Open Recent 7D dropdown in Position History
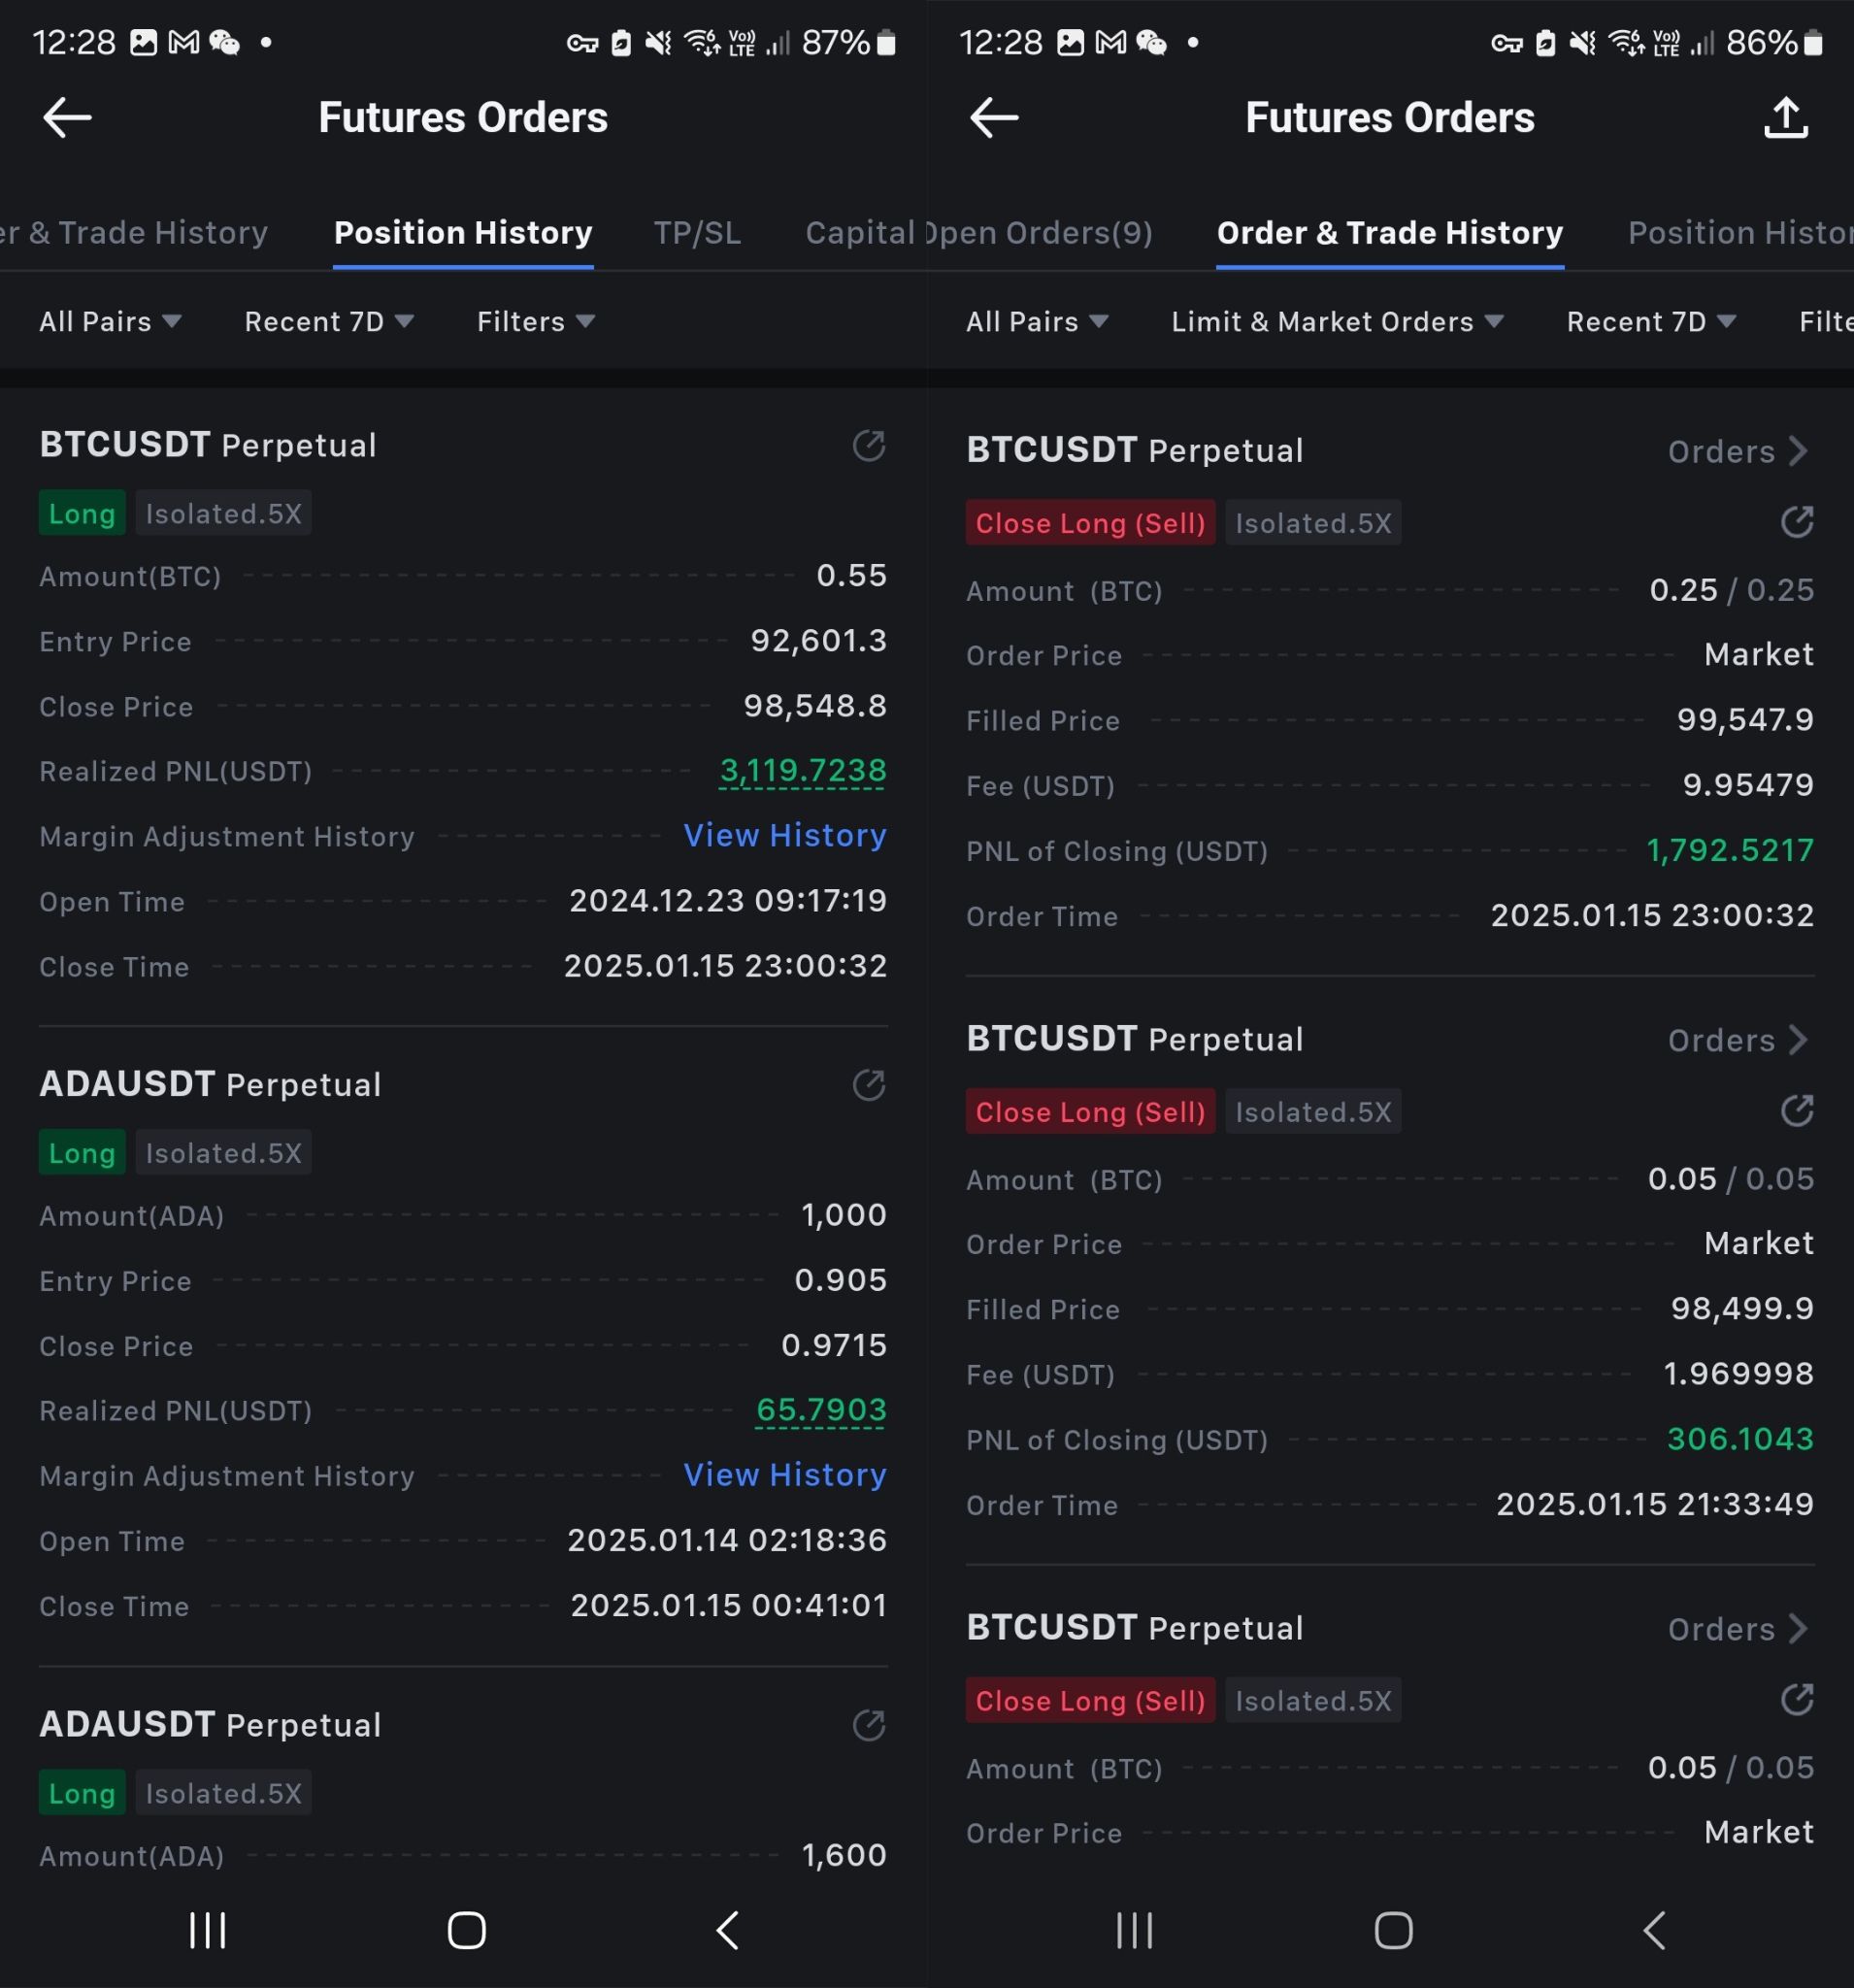The height and width of the screenshot is (1988, 1854). click(x=329, y=322)
